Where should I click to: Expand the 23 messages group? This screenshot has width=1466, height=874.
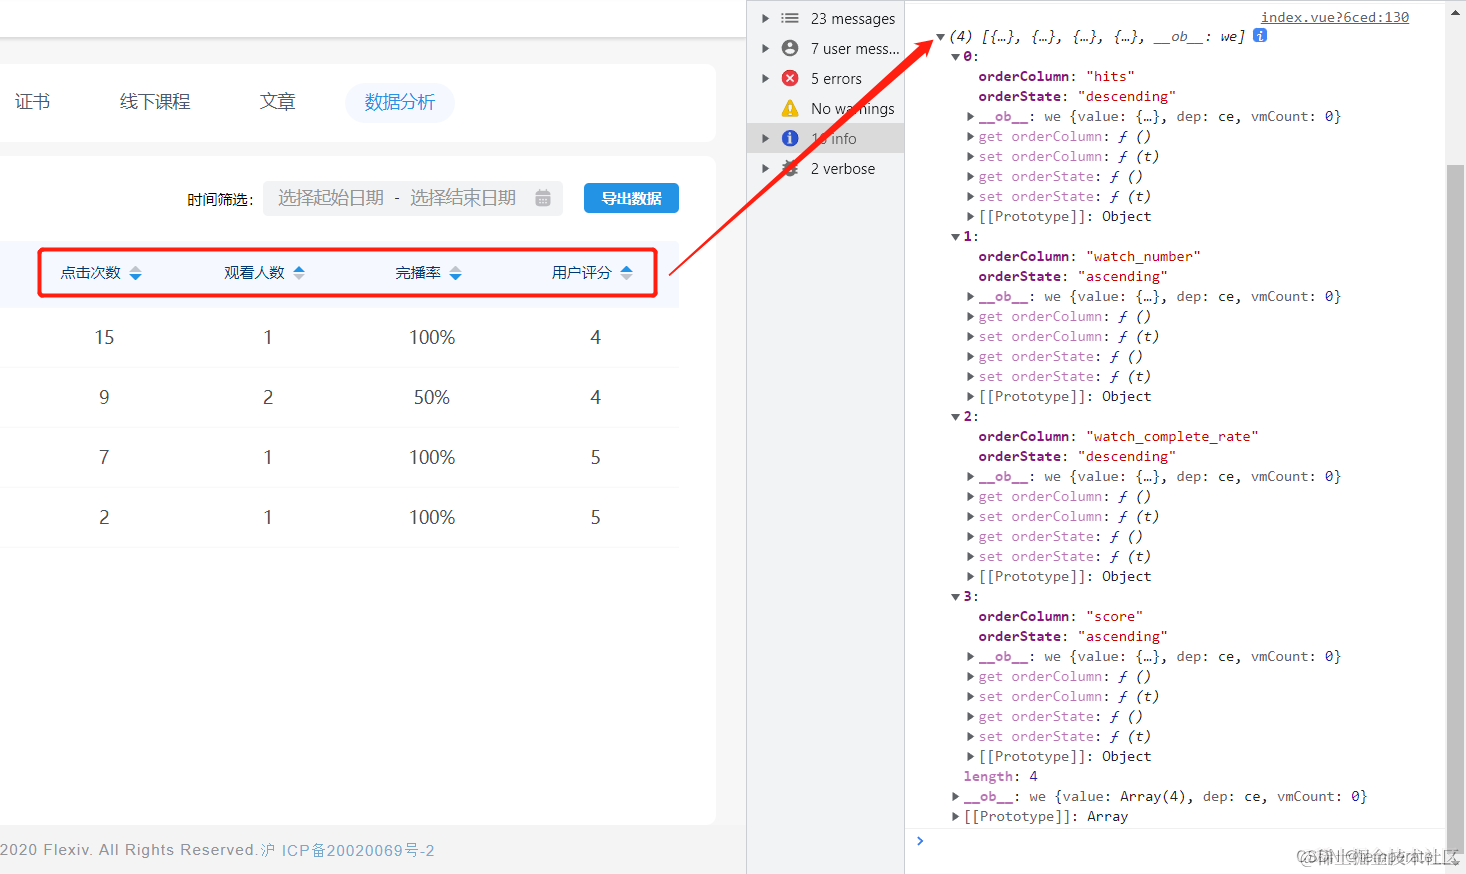766,18
